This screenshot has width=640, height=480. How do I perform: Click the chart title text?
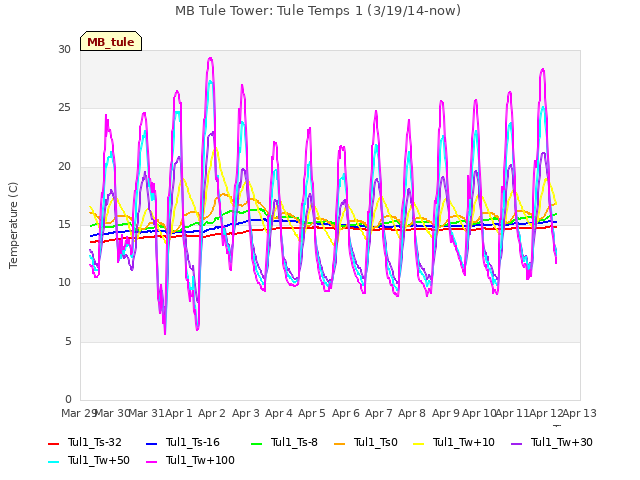coord(318,11)
